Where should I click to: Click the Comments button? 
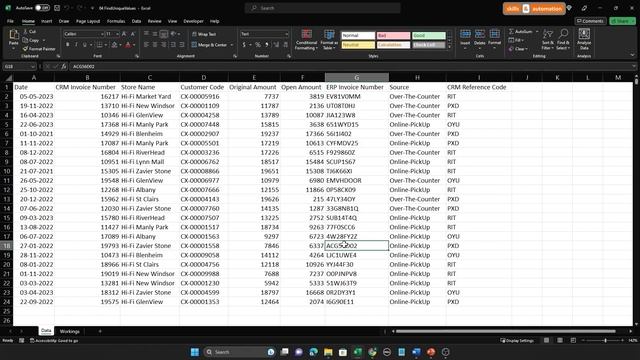590,21
